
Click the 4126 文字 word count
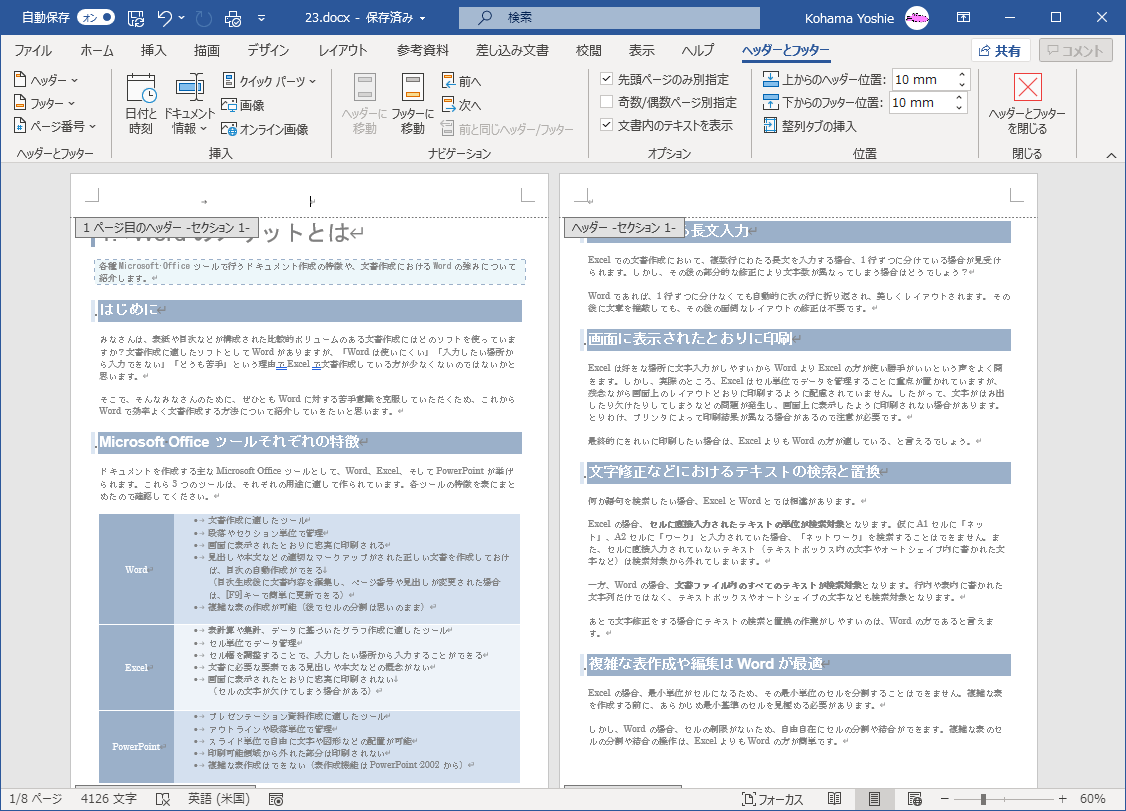pyautogui.click(x=108, y=799)
